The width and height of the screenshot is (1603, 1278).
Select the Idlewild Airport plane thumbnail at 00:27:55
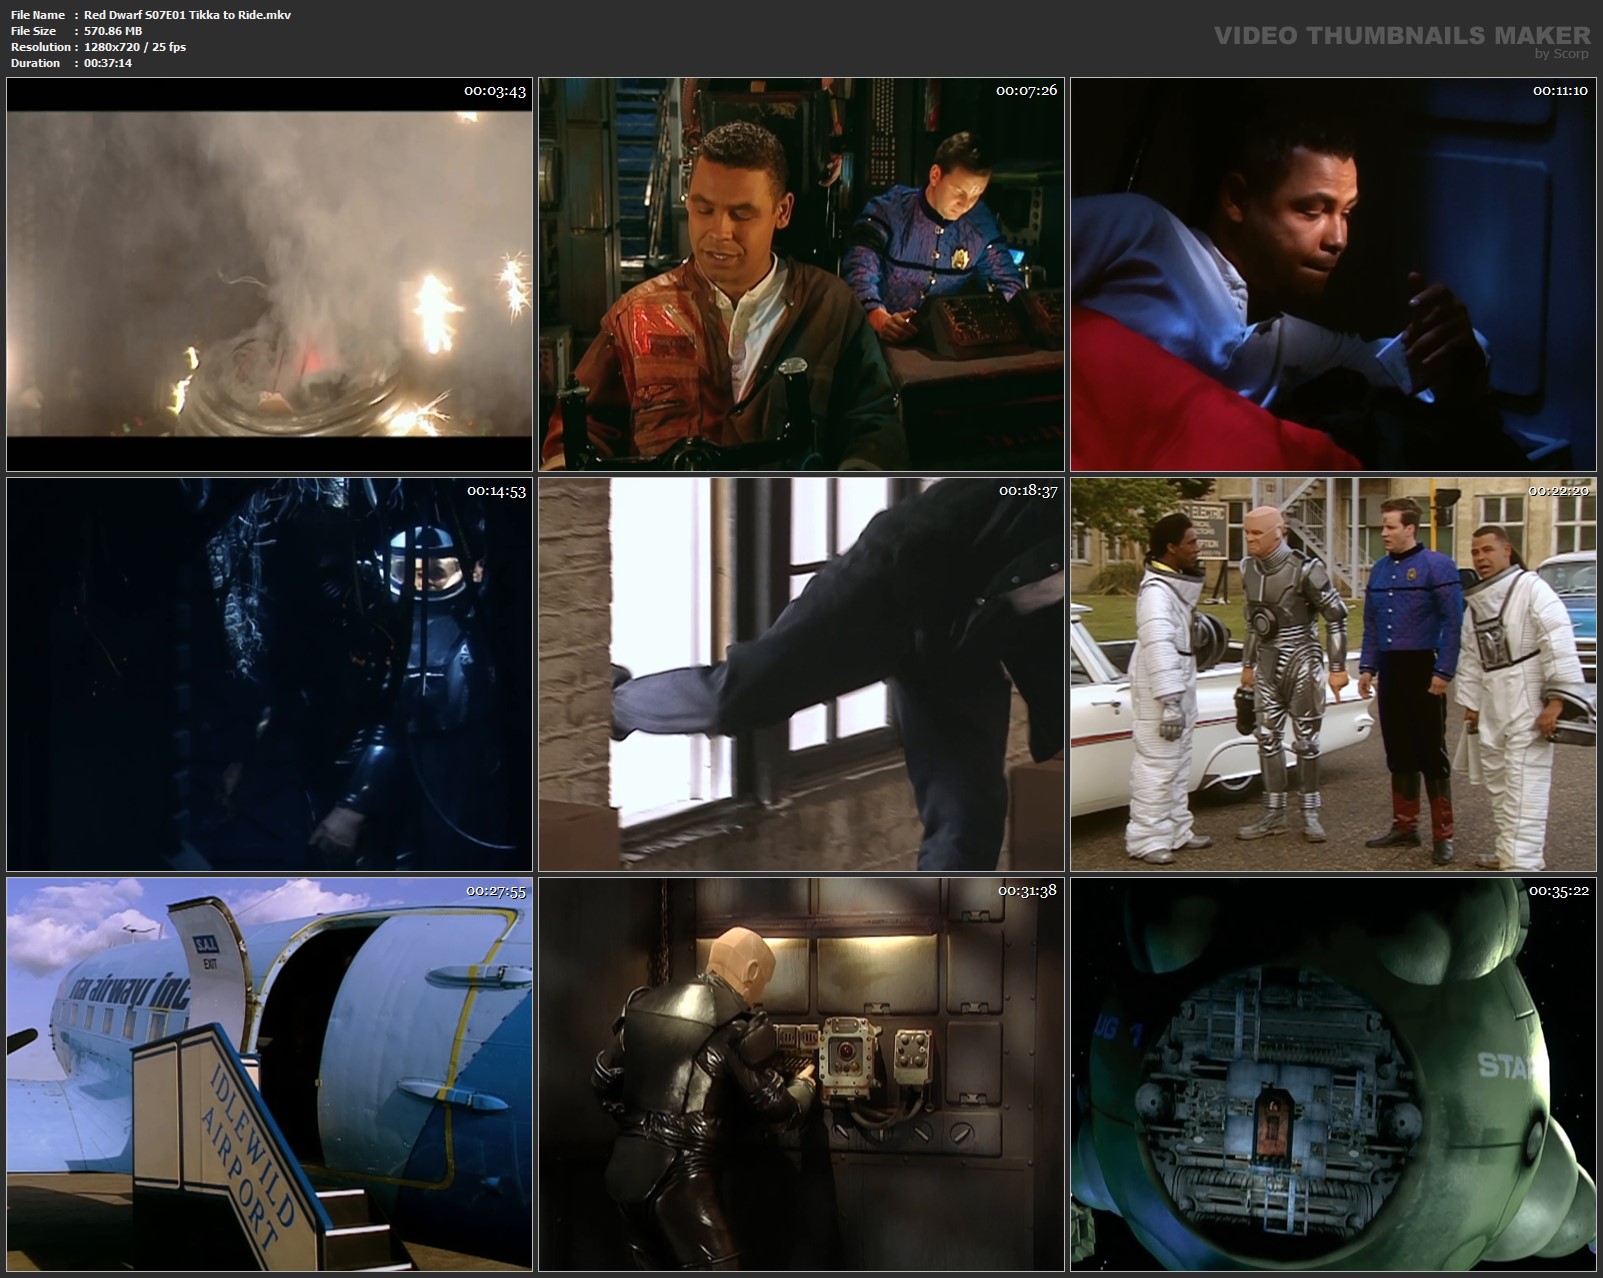pyautogui.click(x=269, y=1074)
